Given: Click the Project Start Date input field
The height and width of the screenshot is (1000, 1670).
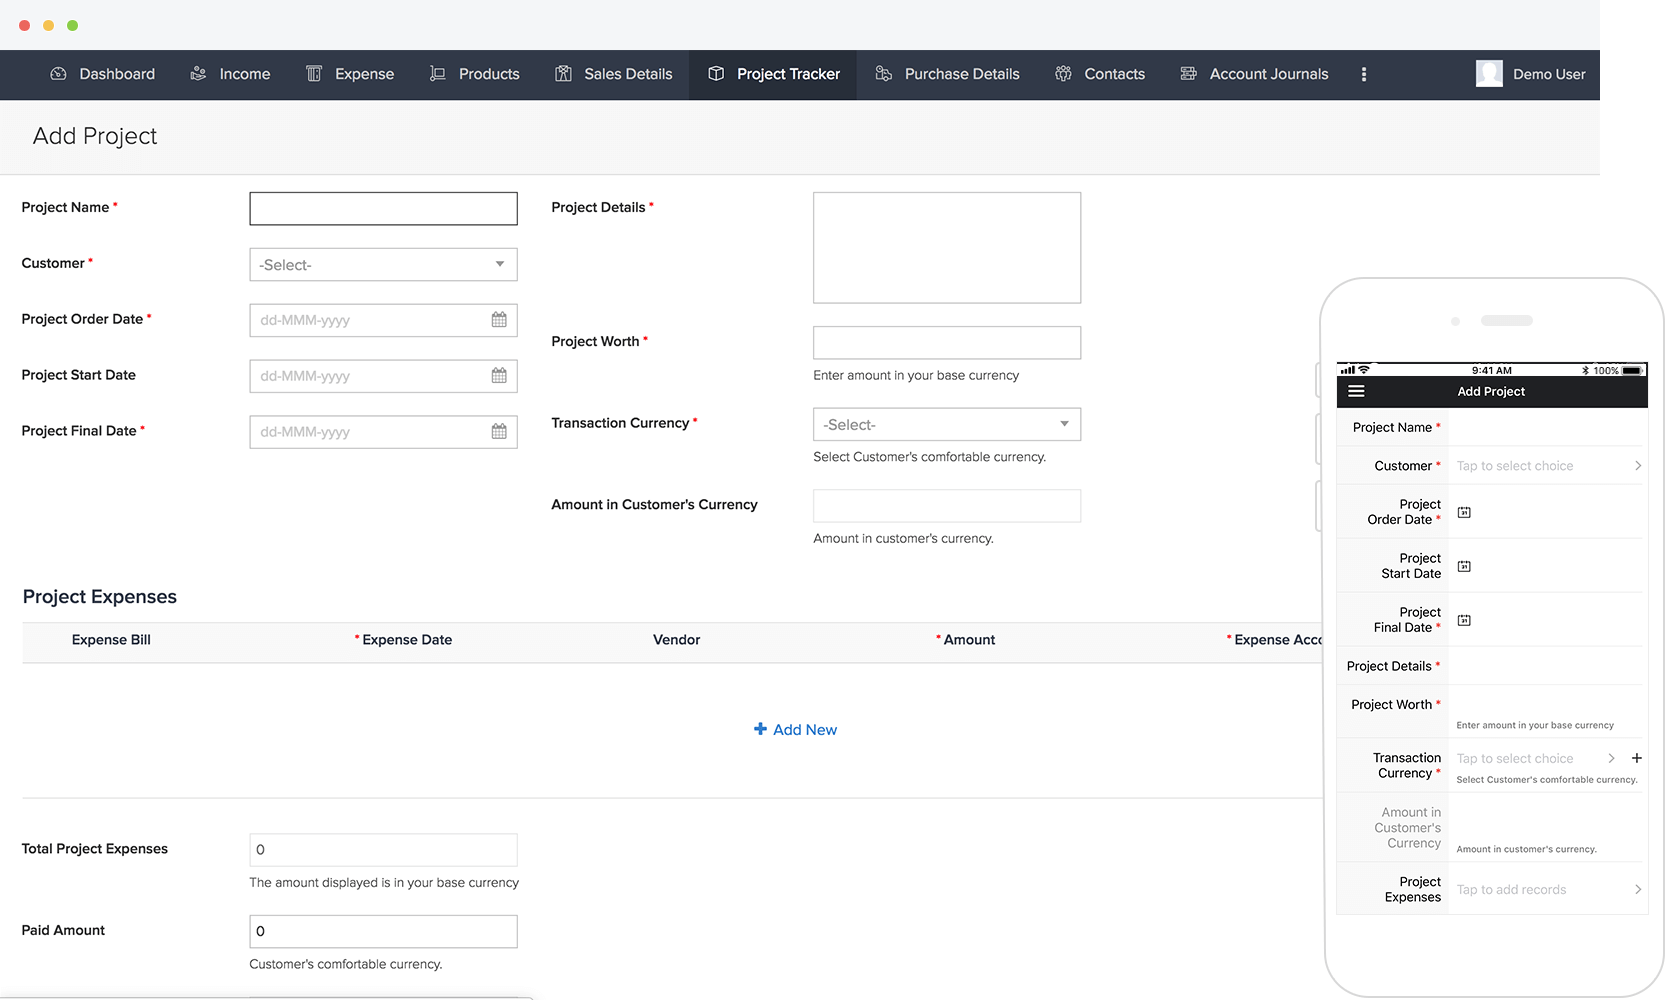Looking at the screenshot, I should pyautogui.click(x=383, y=376).
